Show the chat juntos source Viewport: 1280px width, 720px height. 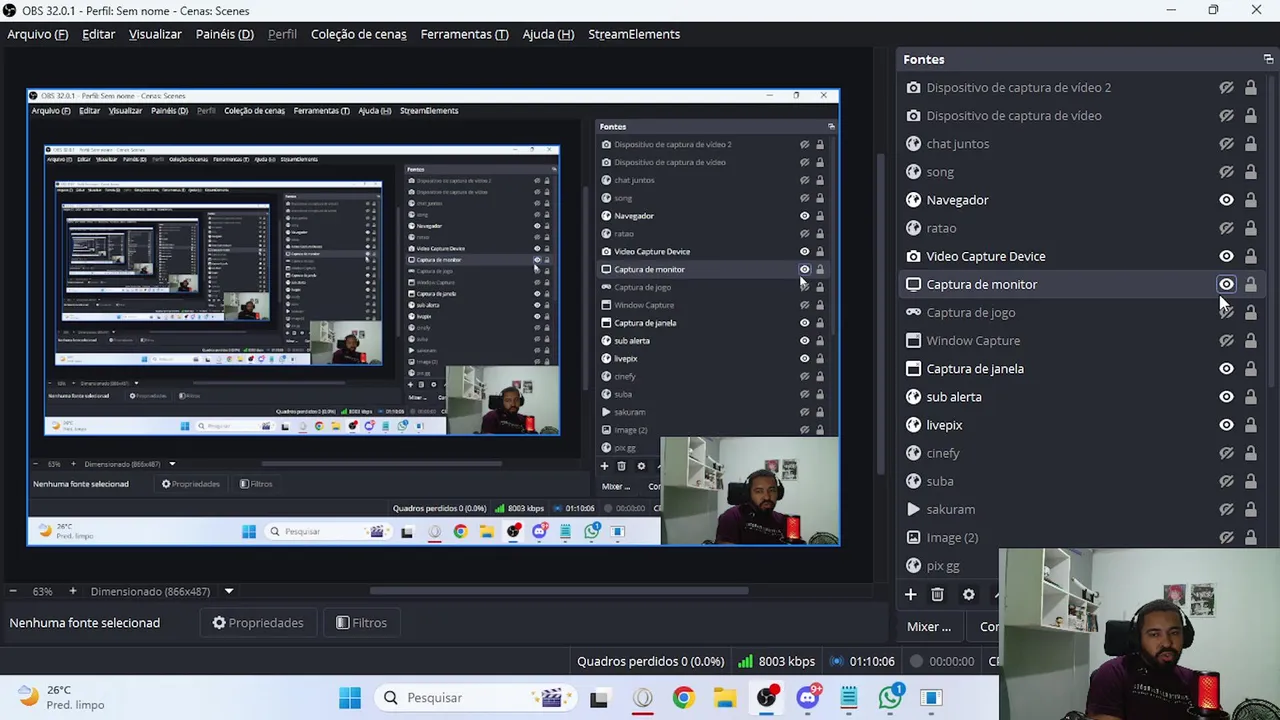click(x=1226, y=144)
